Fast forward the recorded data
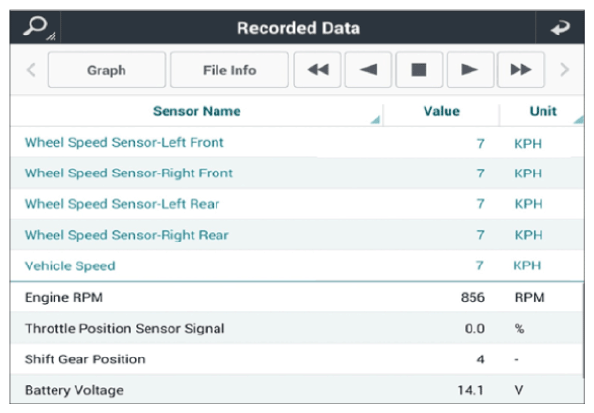 click(x=521, y=70)
